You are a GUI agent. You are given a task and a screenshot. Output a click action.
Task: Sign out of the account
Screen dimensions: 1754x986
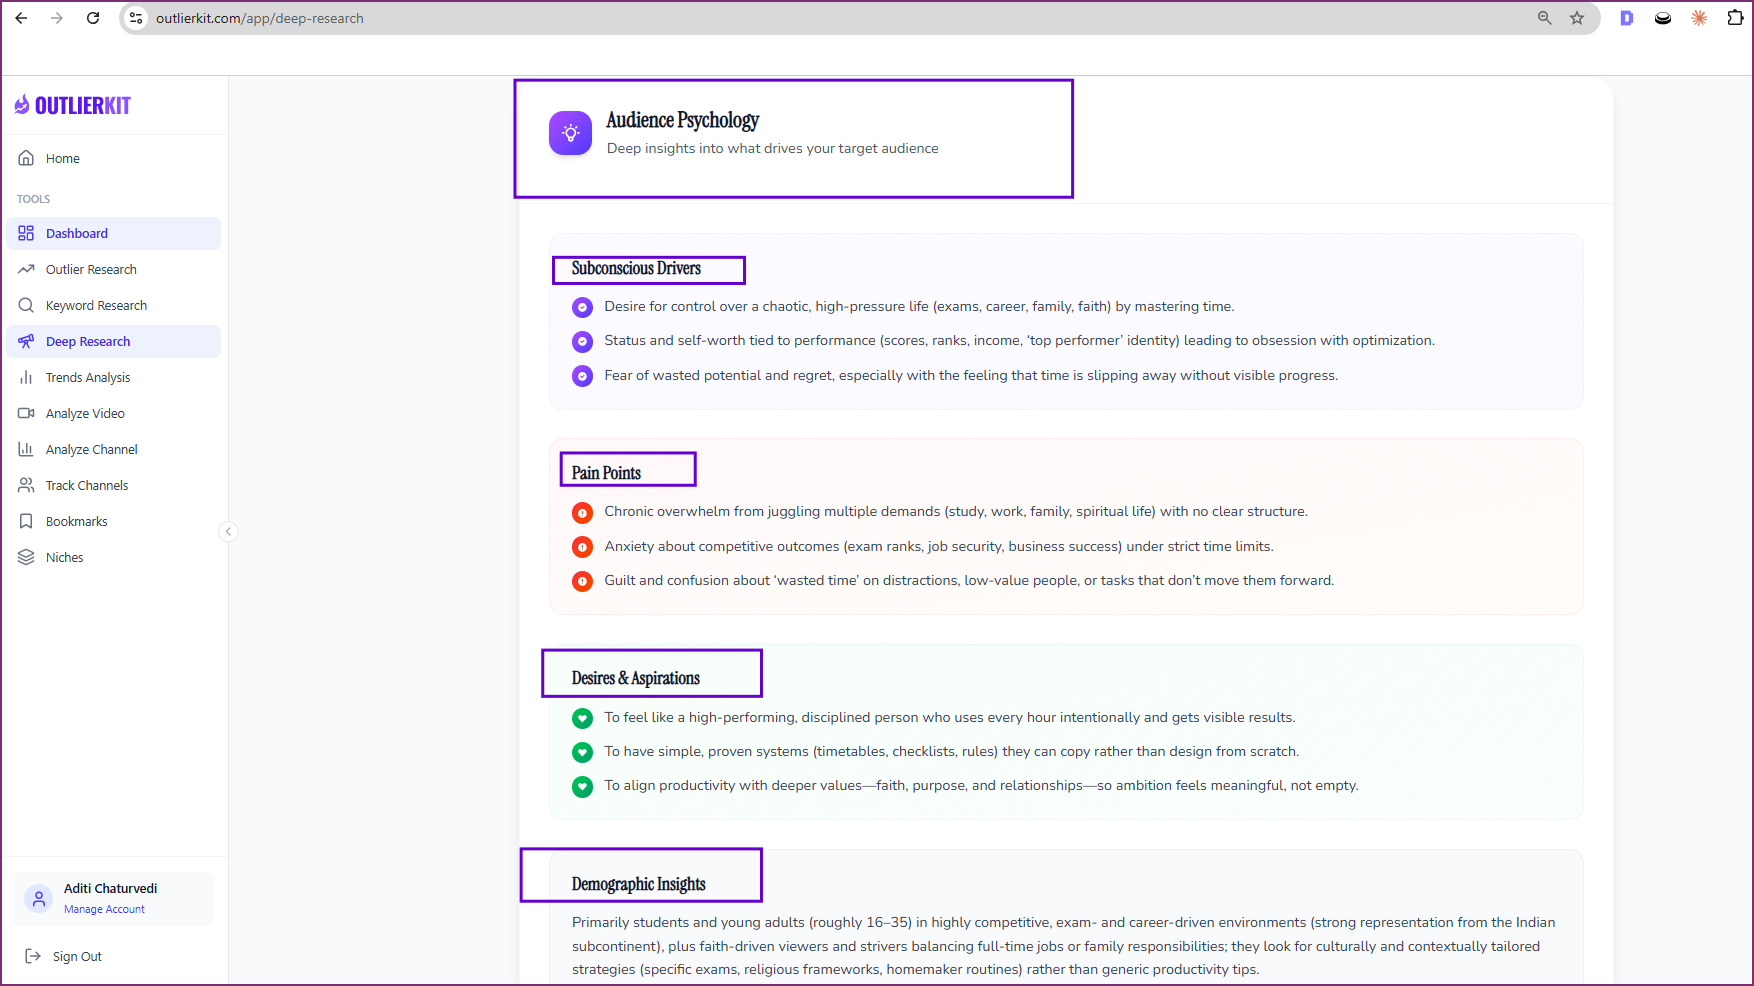77,956
